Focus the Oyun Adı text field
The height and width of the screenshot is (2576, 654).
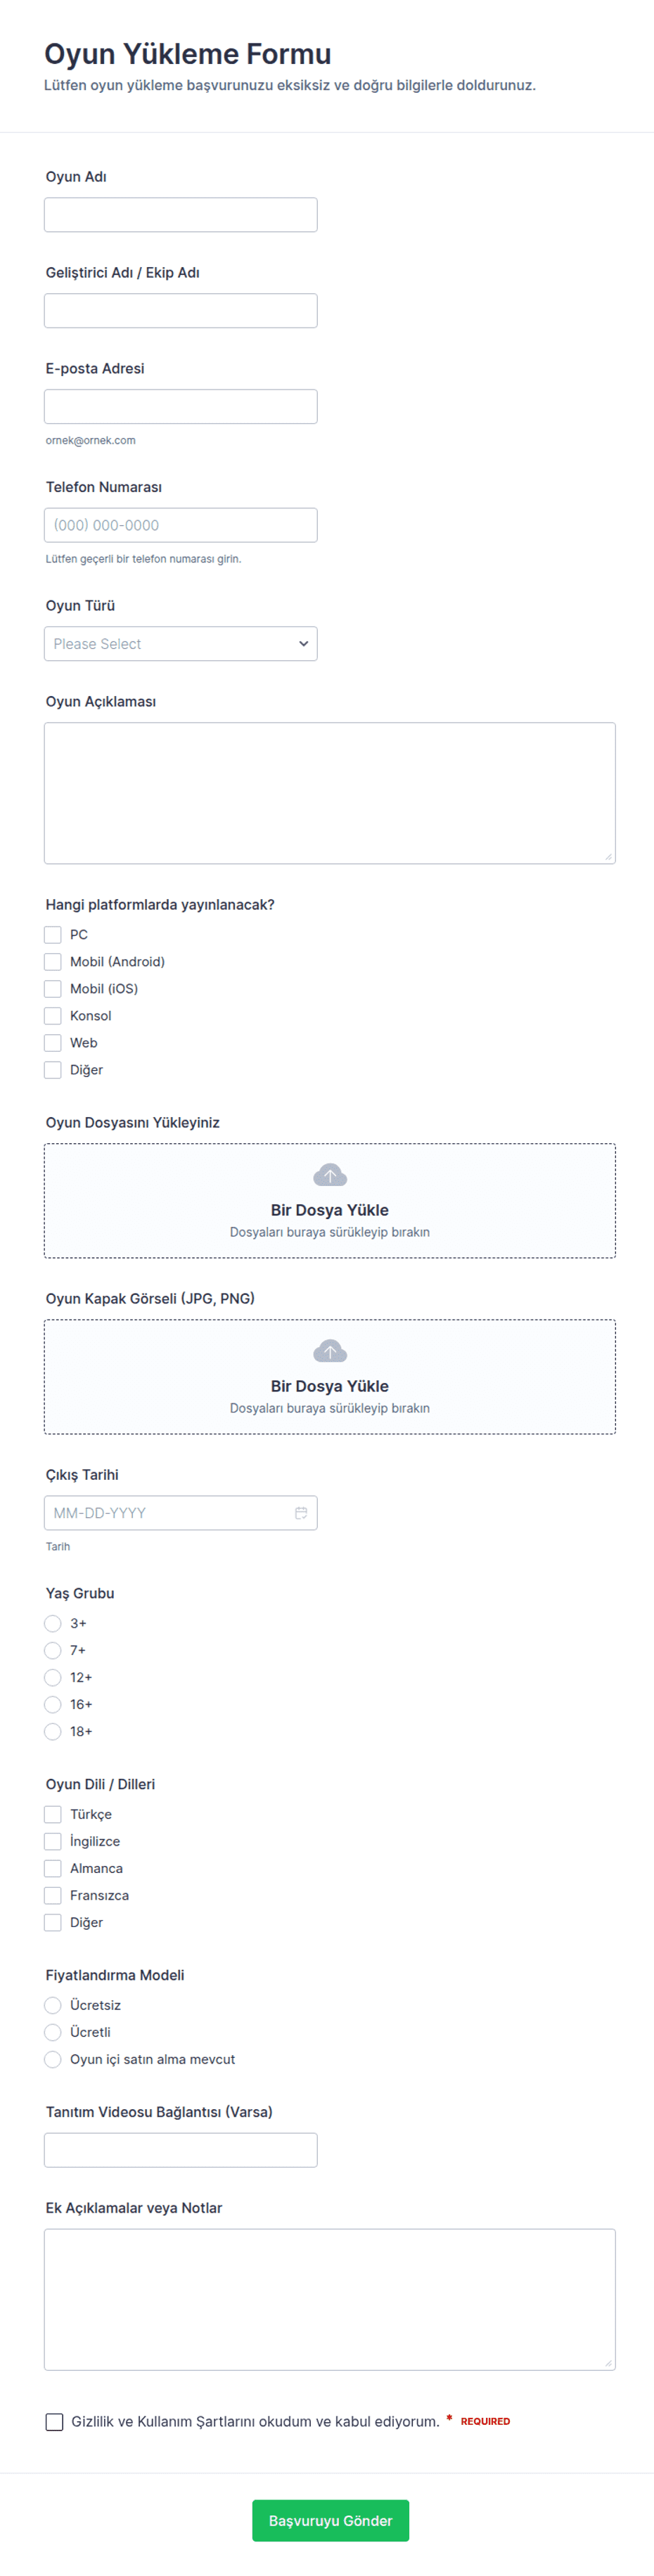(x=181, y=214)
